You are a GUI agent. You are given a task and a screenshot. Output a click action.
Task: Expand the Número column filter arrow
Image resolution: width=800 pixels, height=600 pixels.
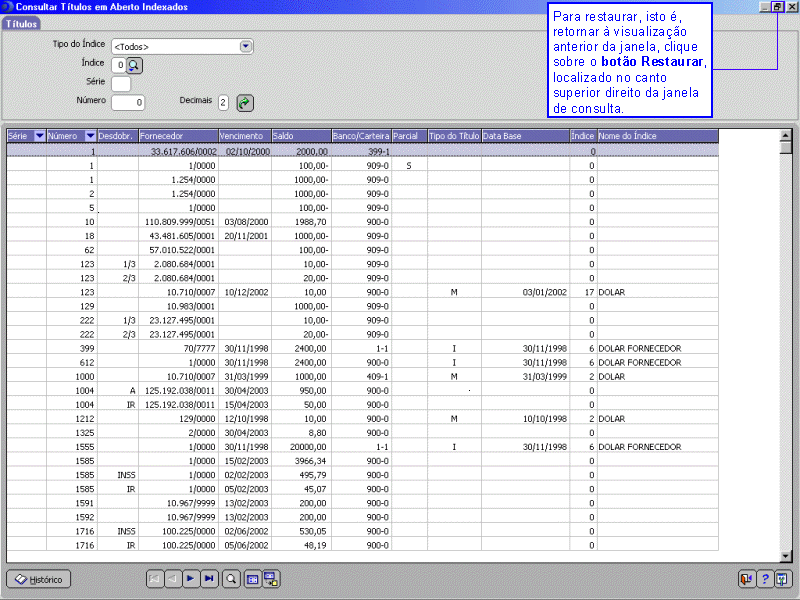[90, 136]
